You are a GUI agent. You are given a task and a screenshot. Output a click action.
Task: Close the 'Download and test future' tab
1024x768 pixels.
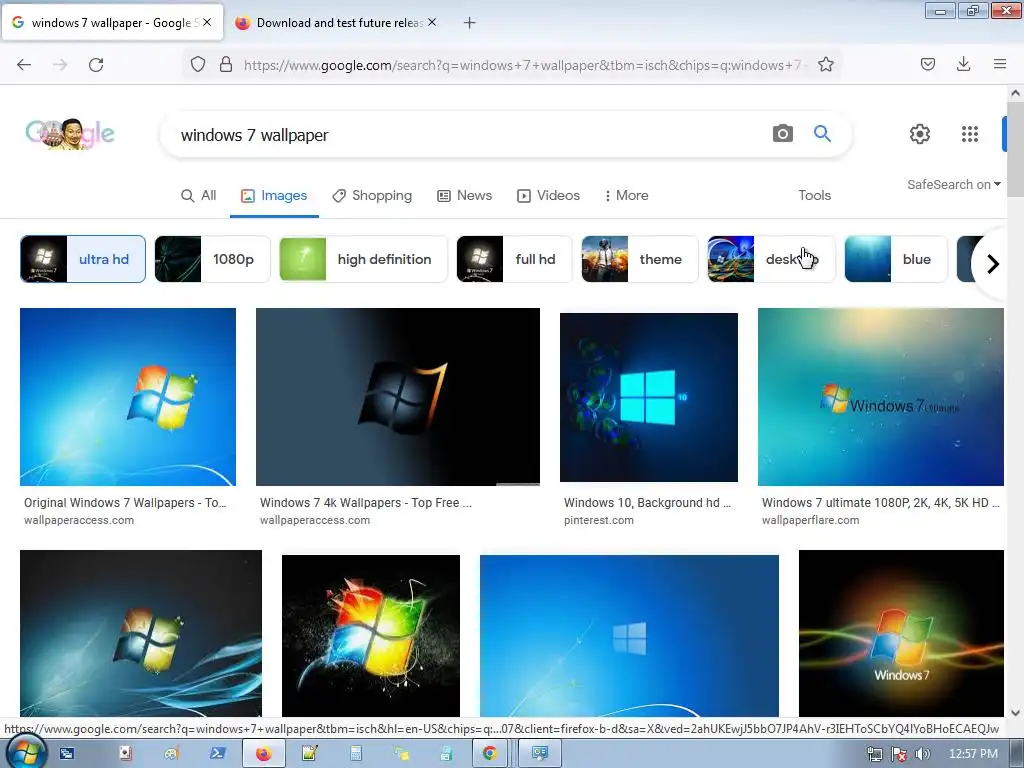click(x=432, y=22)
